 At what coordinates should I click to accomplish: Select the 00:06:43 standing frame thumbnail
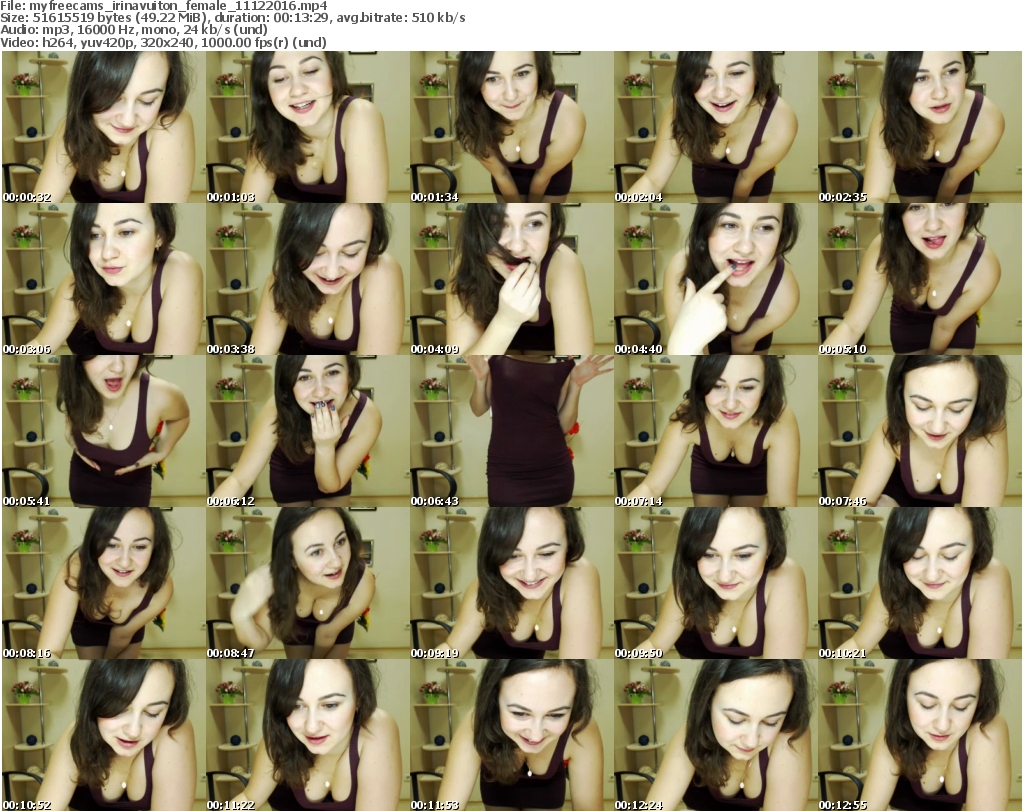coord(511,431)
